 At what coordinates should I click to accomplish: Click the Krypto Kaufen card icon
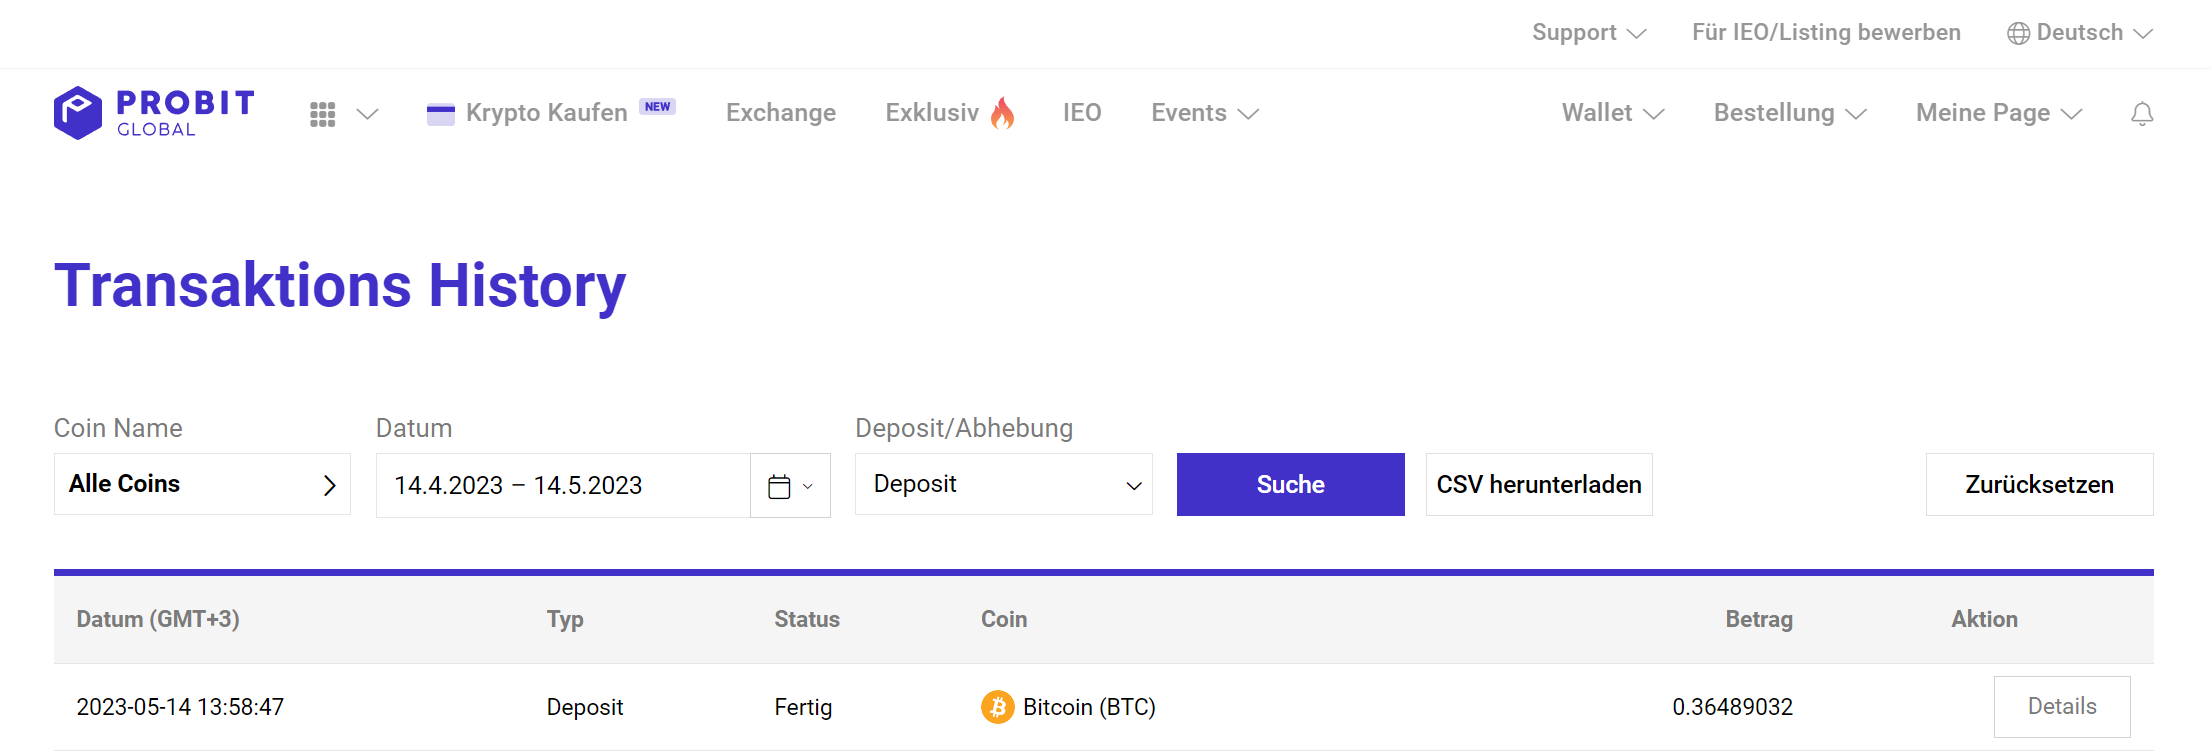pyautogui.click(x=440, y=114)
